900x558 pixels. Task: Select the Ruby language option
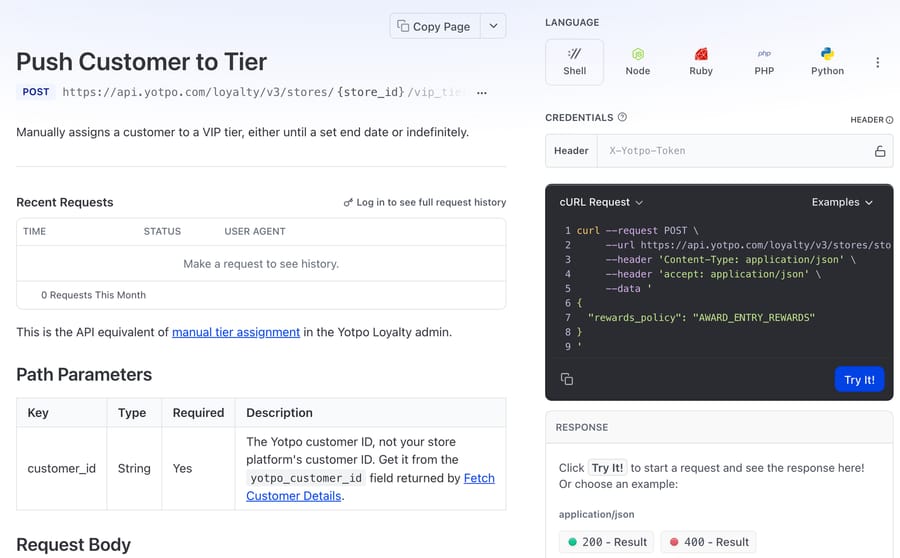coord(701,62)
